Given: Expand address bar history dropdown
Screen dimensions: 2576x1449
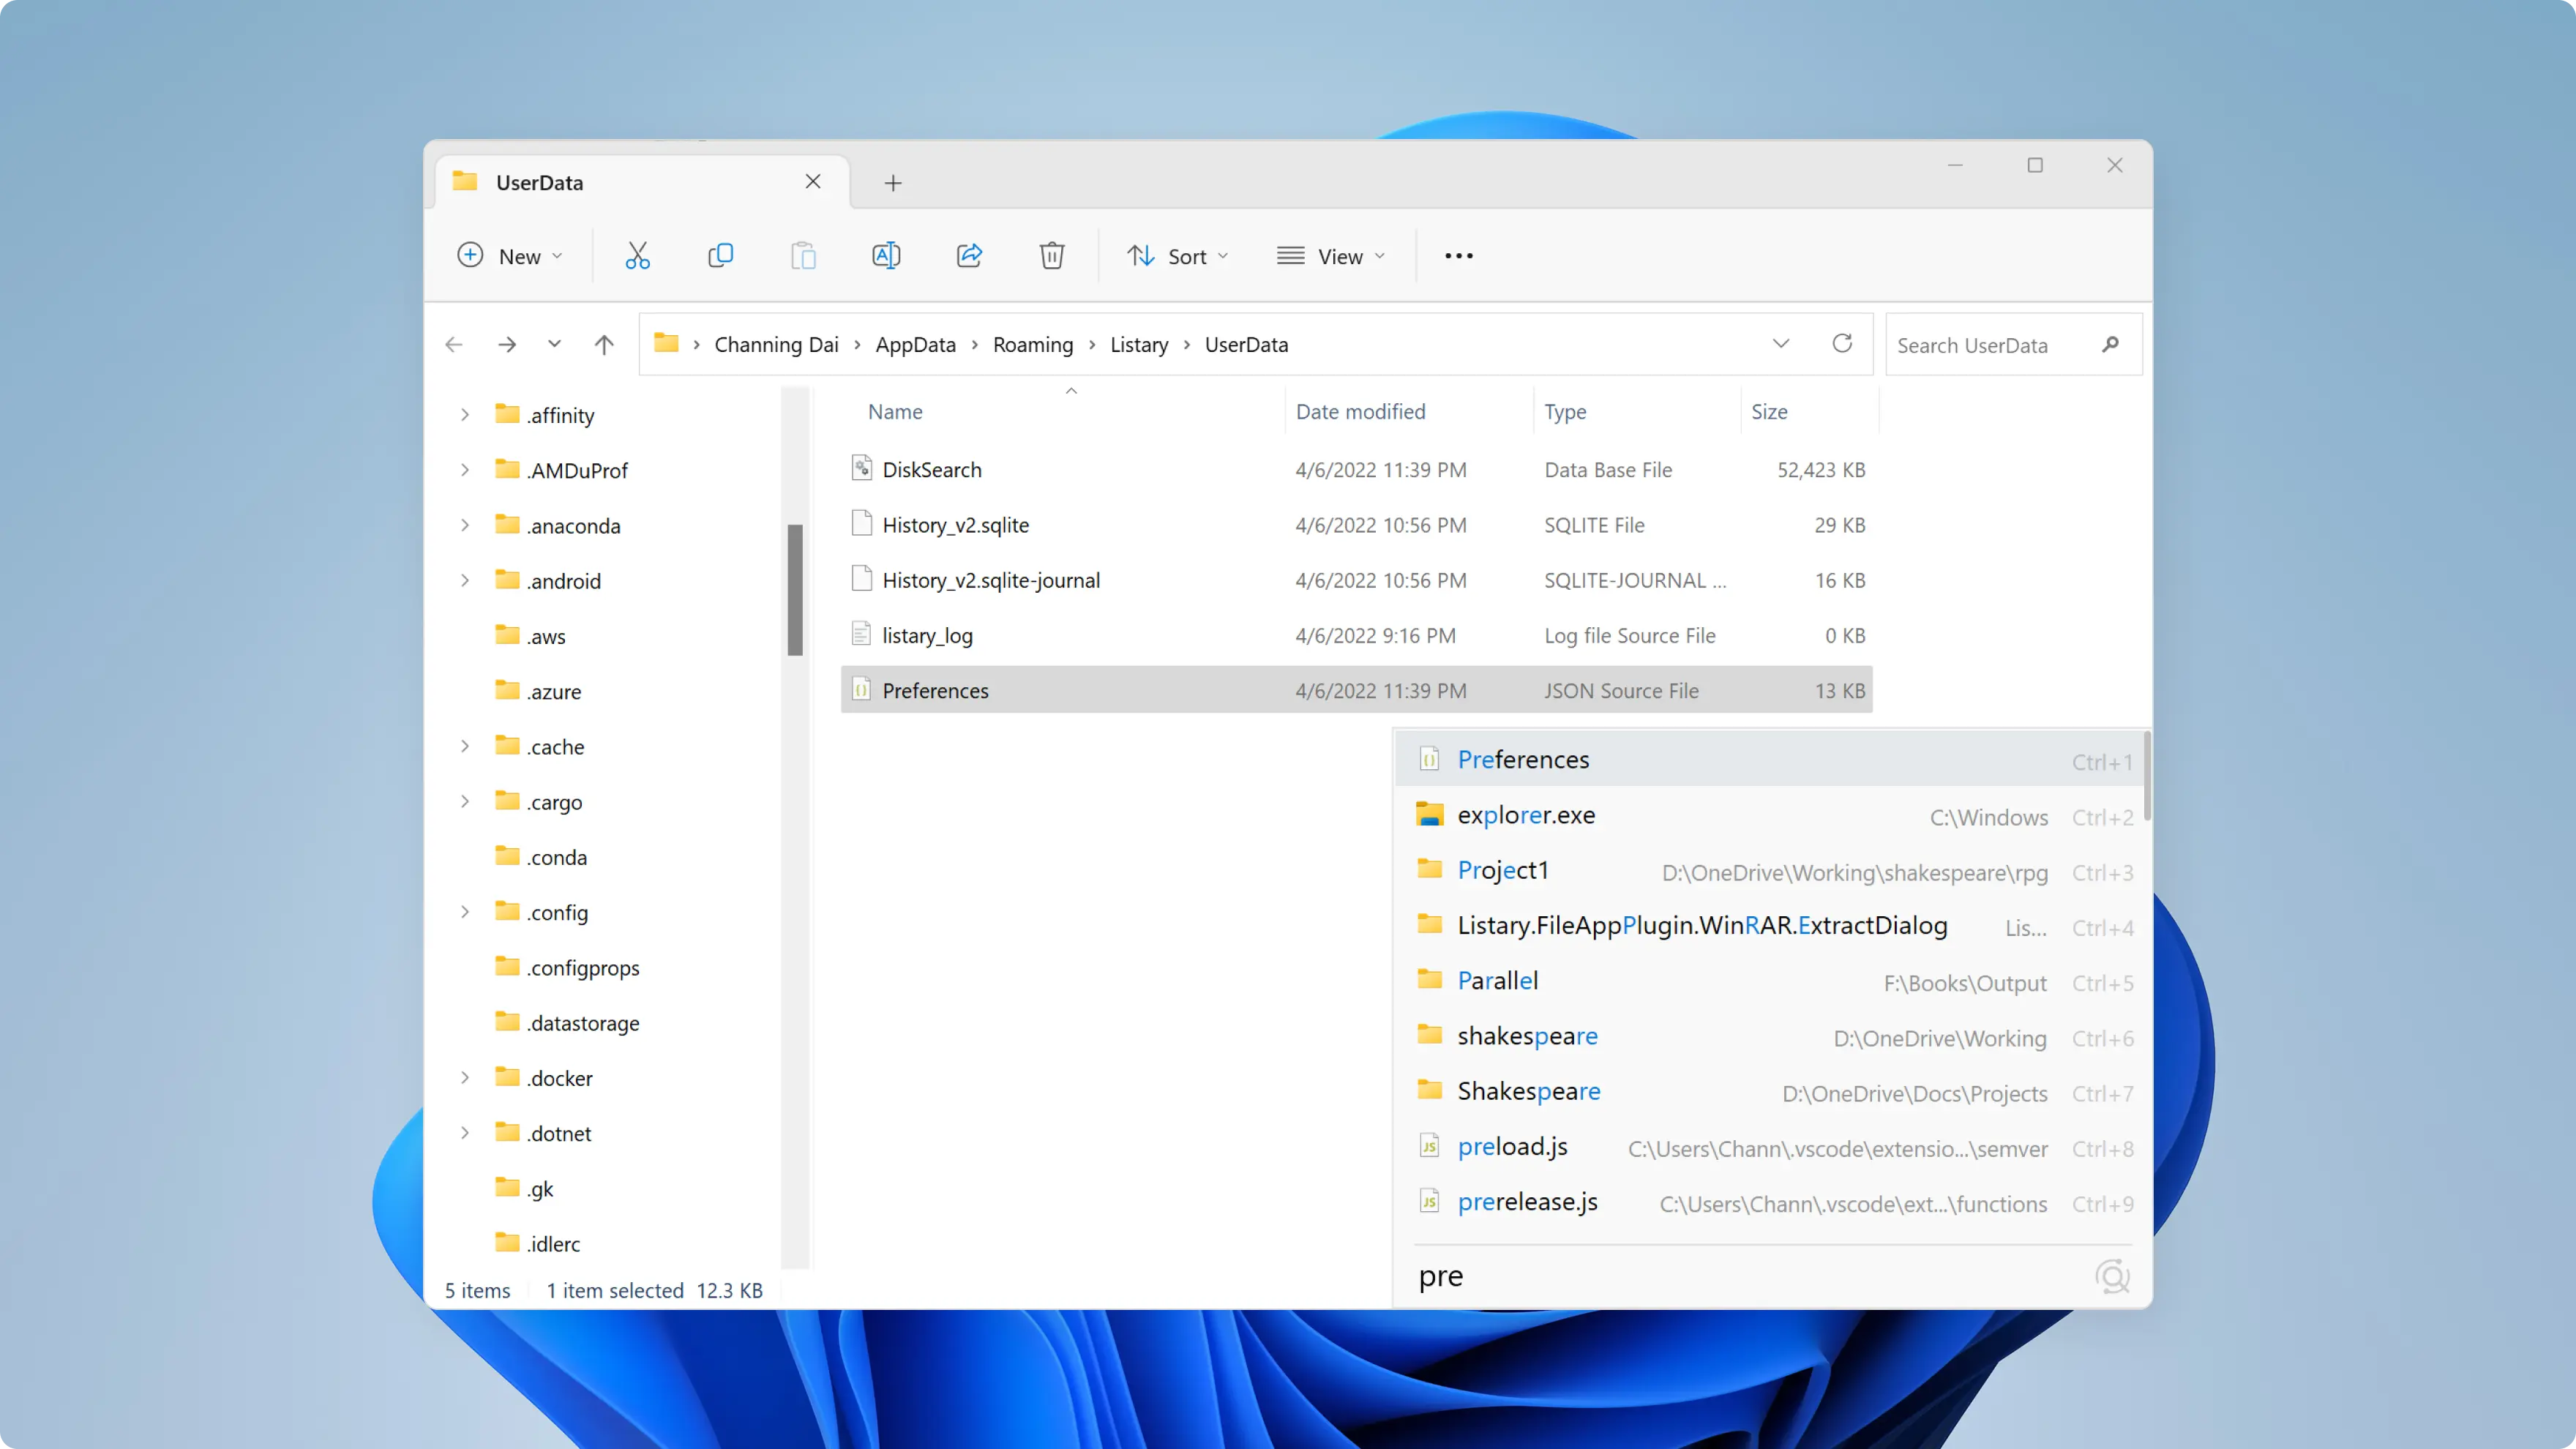Looking at the screenshot, I should point(1781,344).
